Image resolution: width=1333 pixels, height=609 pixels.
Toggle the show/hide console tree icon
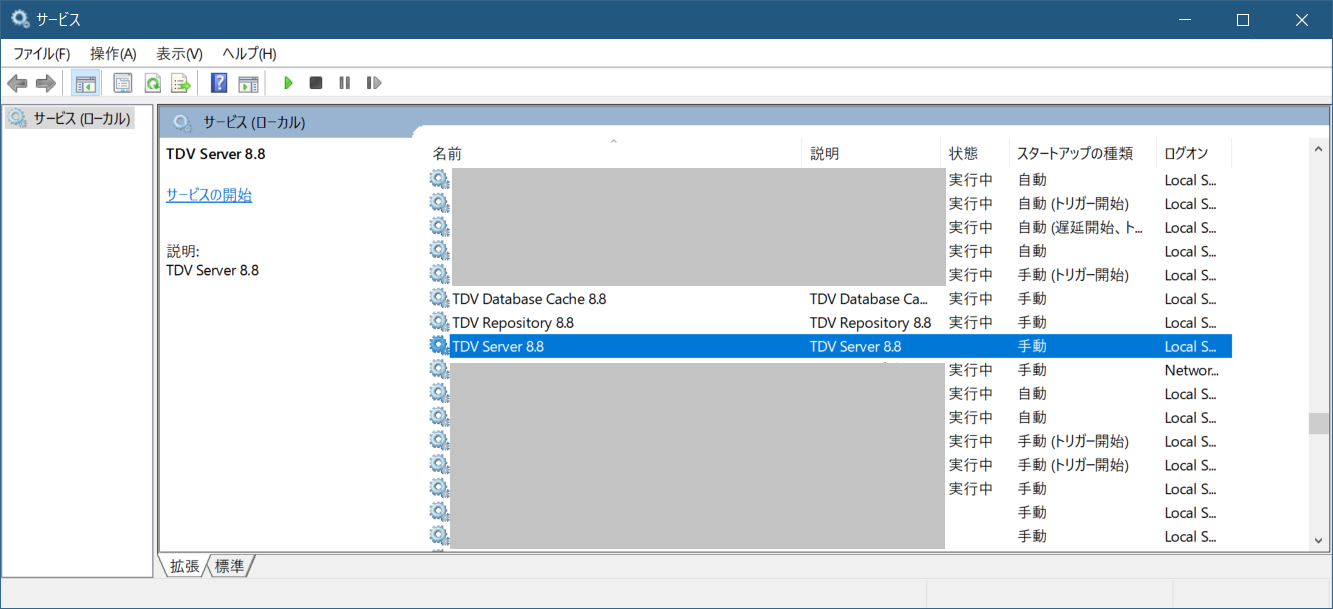pos(86,83)
